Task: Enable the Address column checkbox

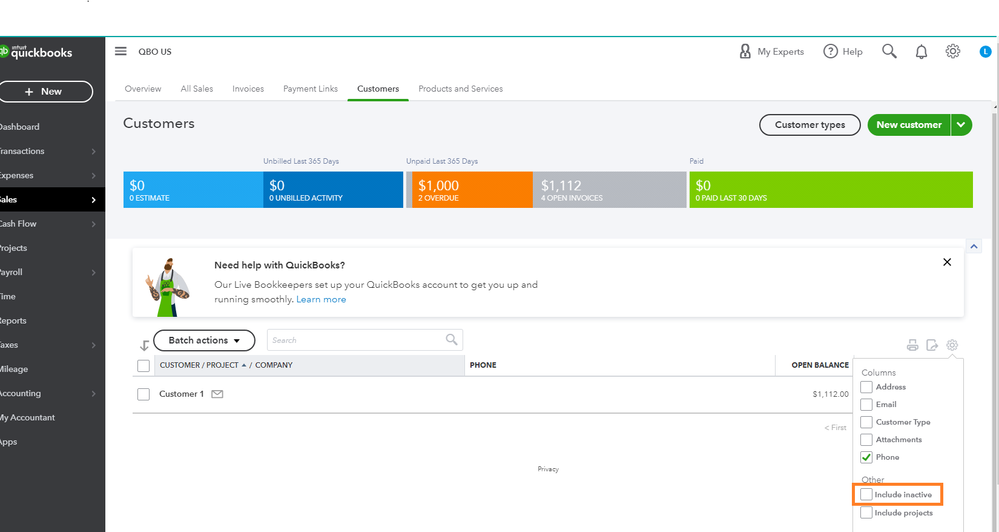Action: coord(866,387)
